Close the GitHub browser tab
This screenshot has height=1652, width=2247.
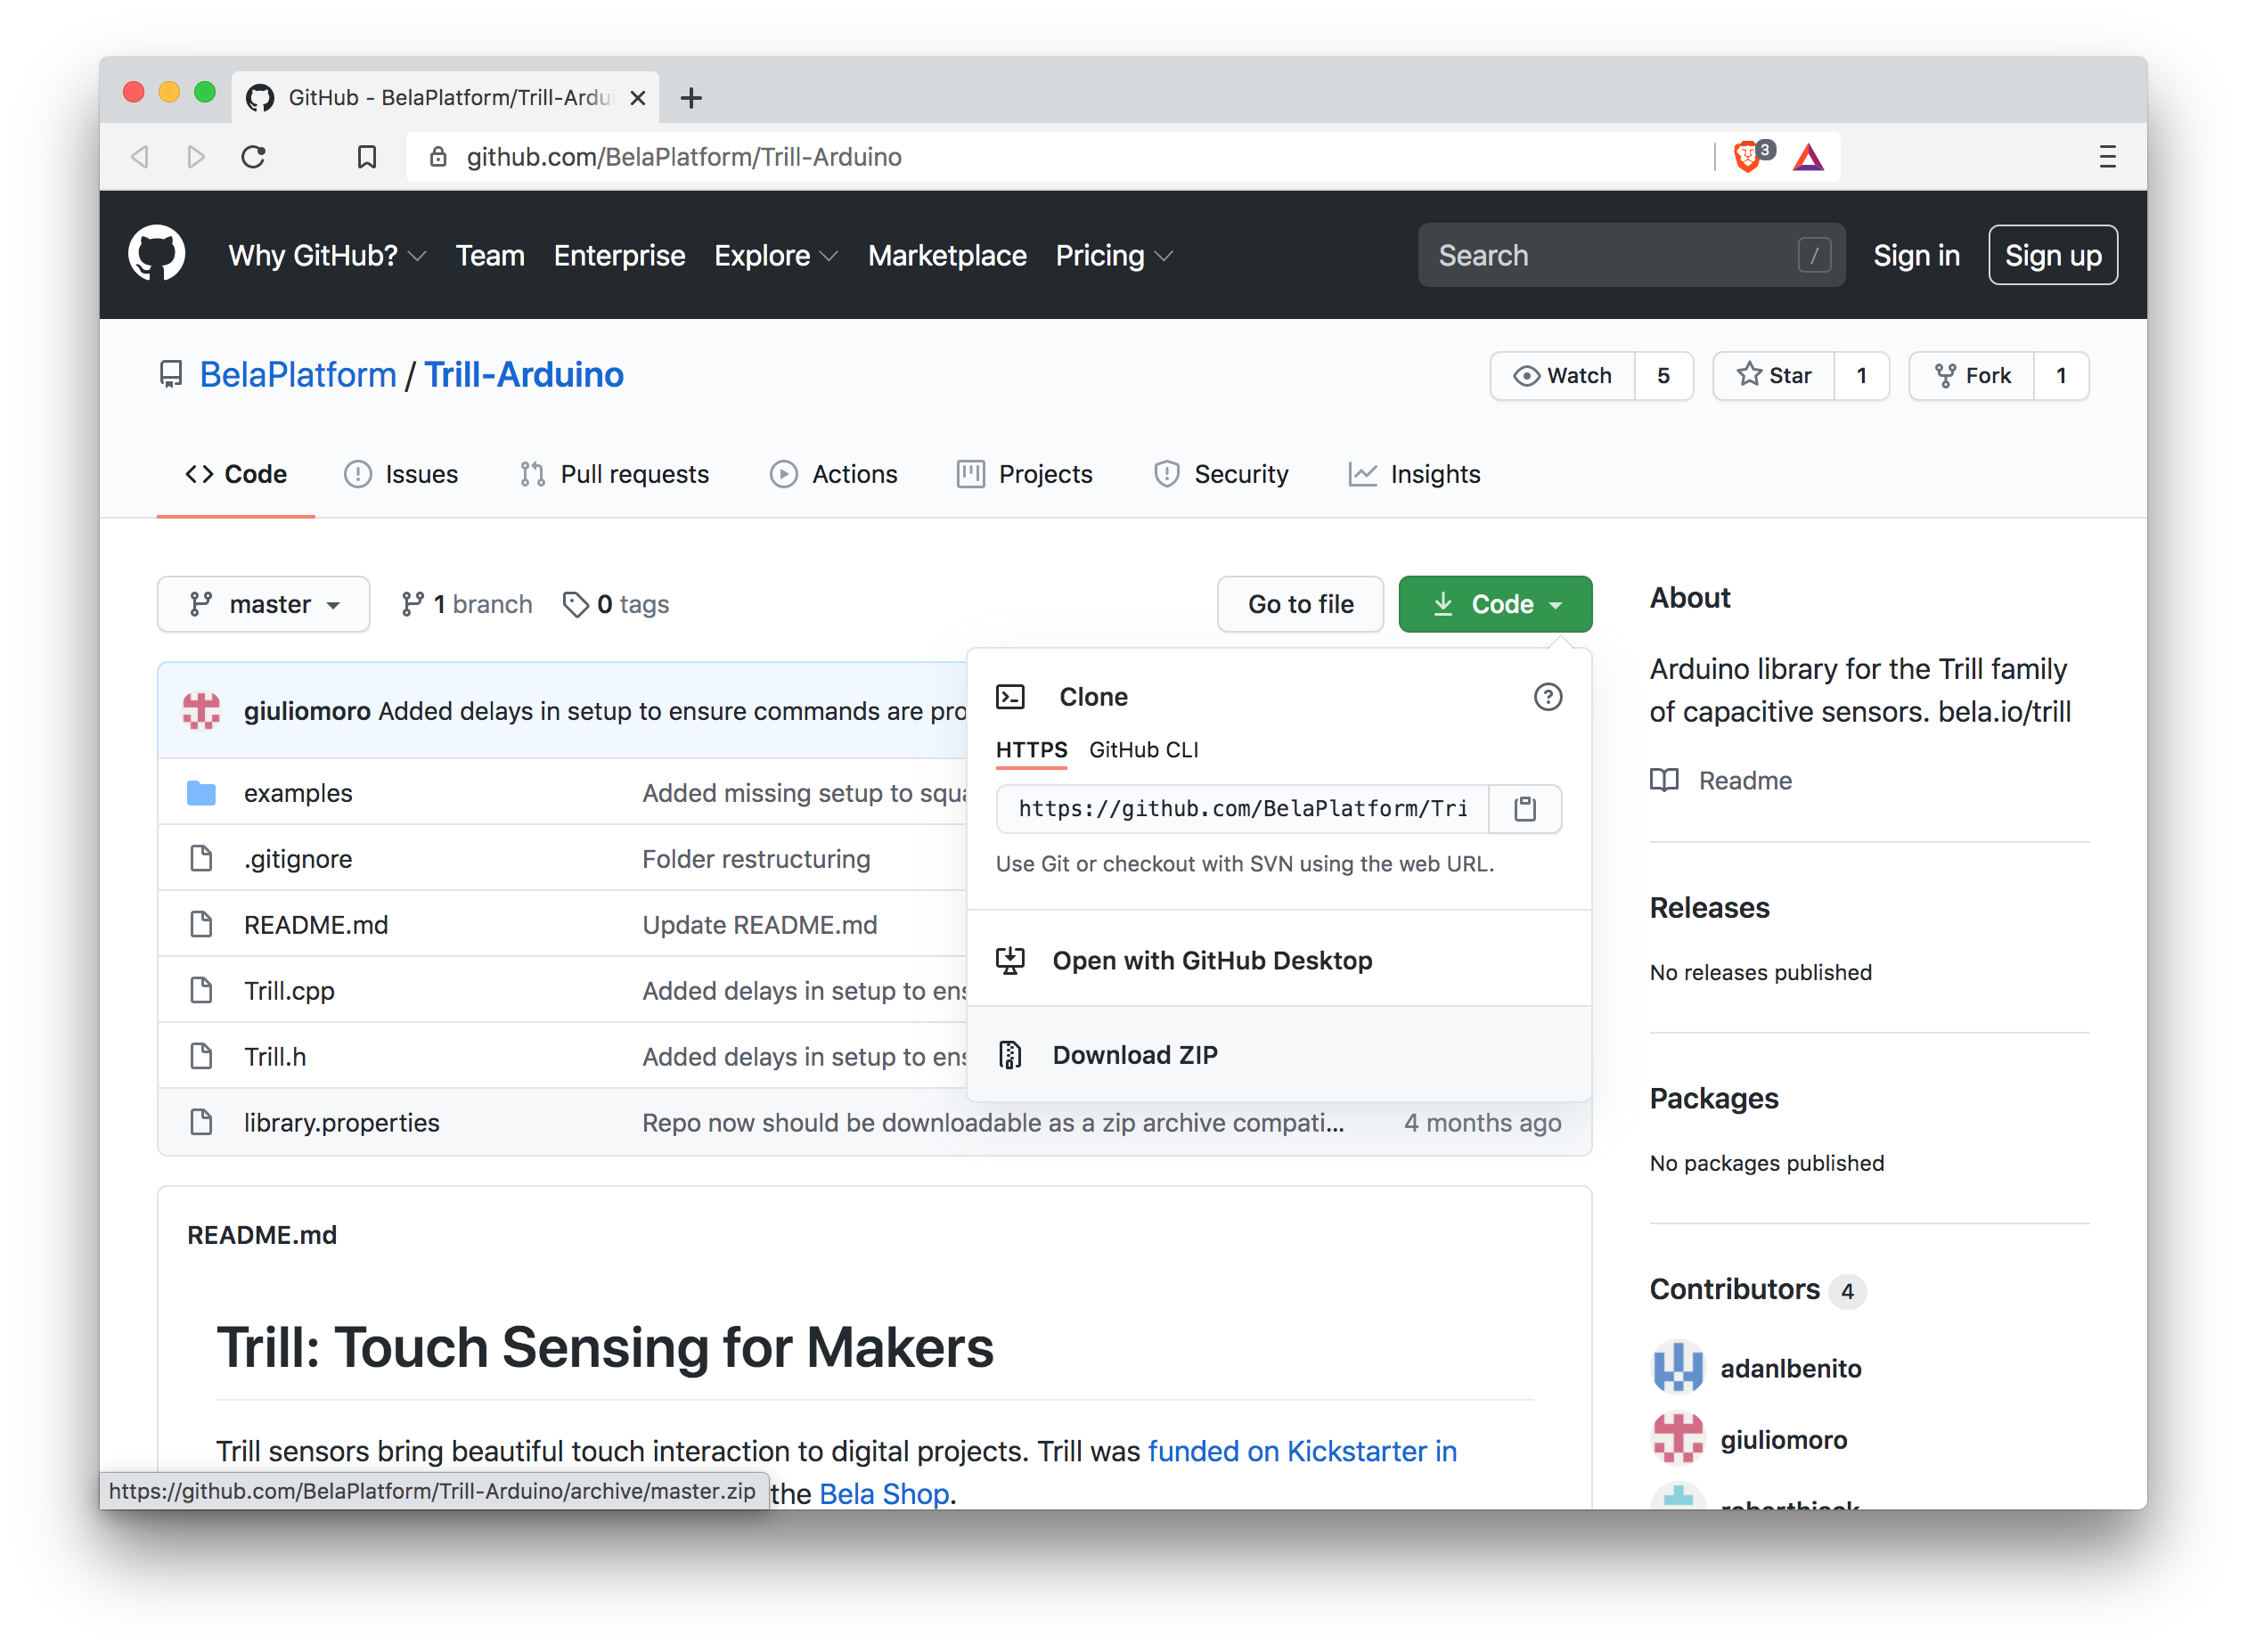(x=637, y=98)
